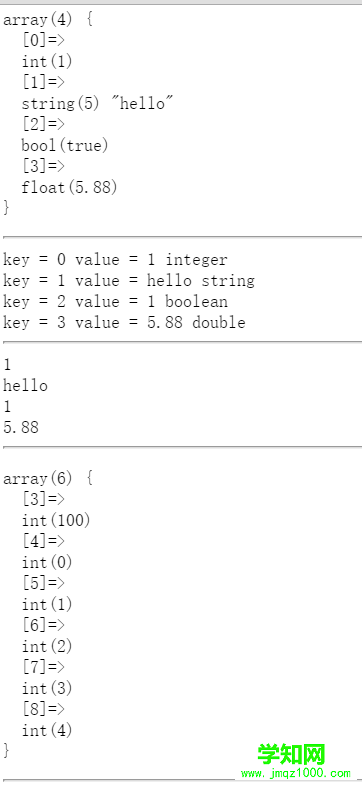Click the int(4) value line
Image resolution: width=362 pixels, height=785 pixels.
47,731
